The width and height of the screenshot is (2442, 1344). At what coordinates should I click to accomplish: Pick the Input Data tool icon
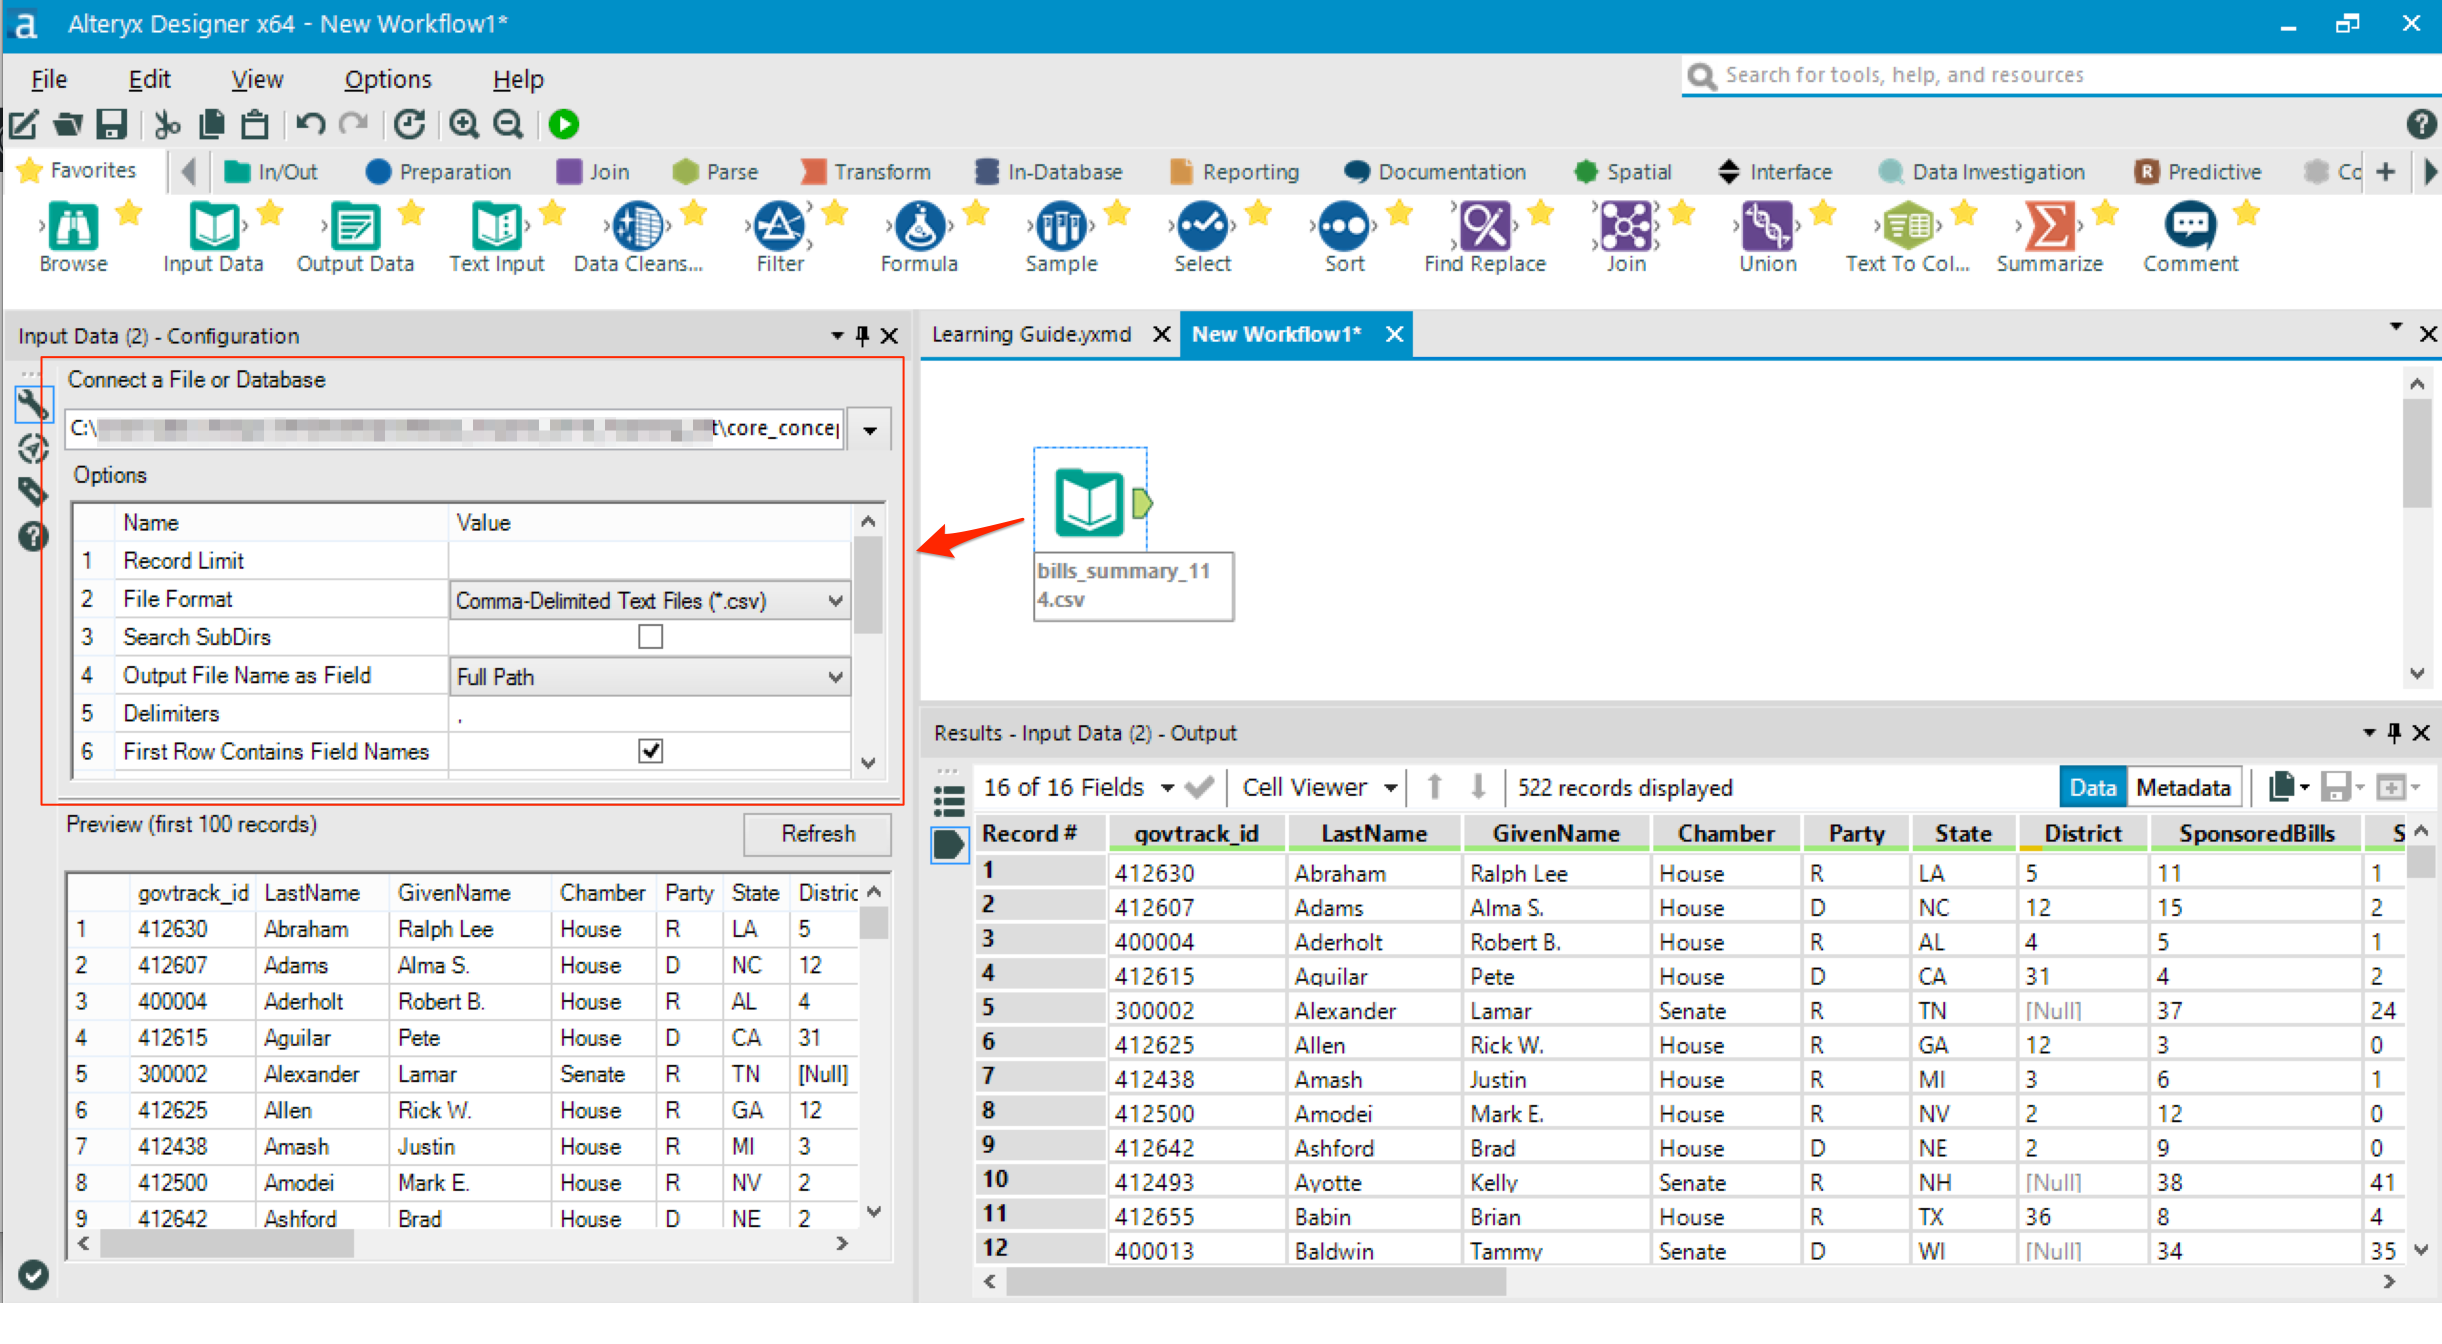213,227
